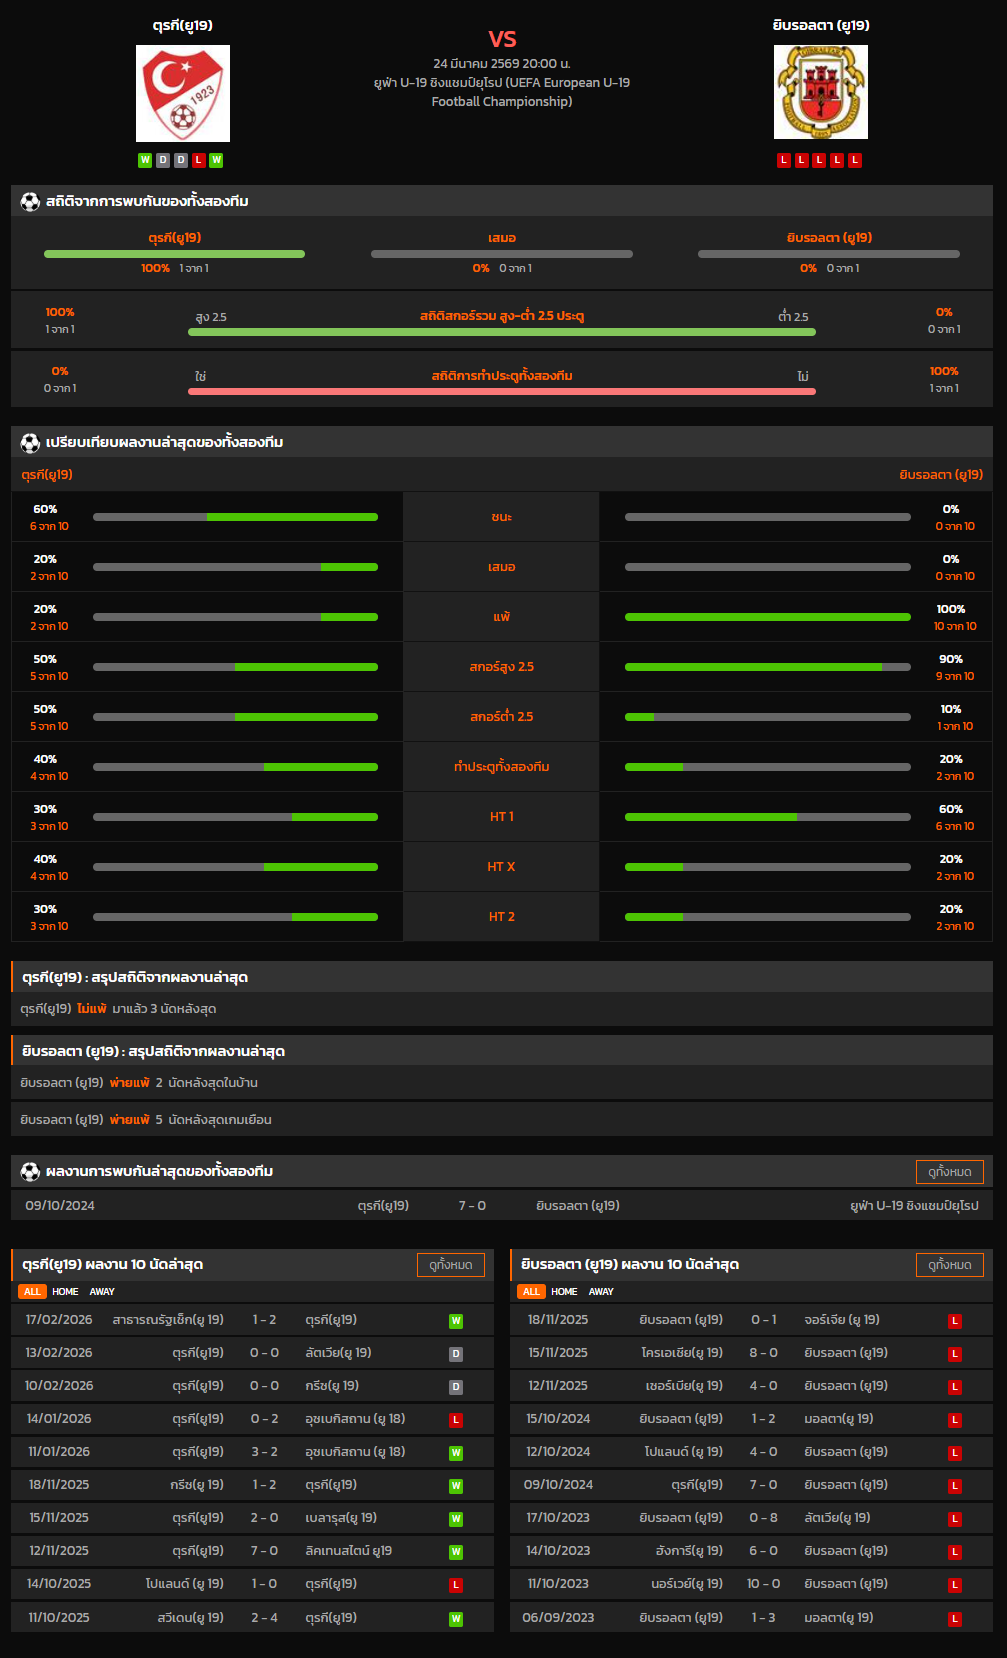
Task: Click the over-under 2.5 goals green progress bar
Action: click(x=502, y=332)
